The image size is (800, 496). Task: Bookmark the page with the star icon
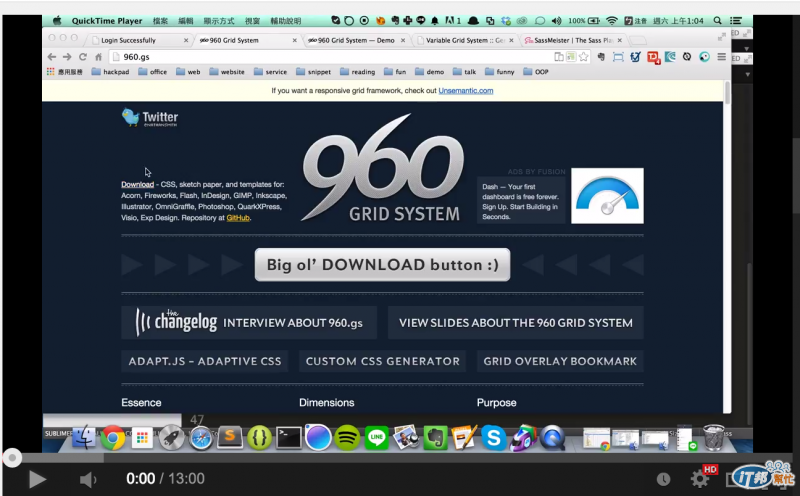click(x=583, y=57)
